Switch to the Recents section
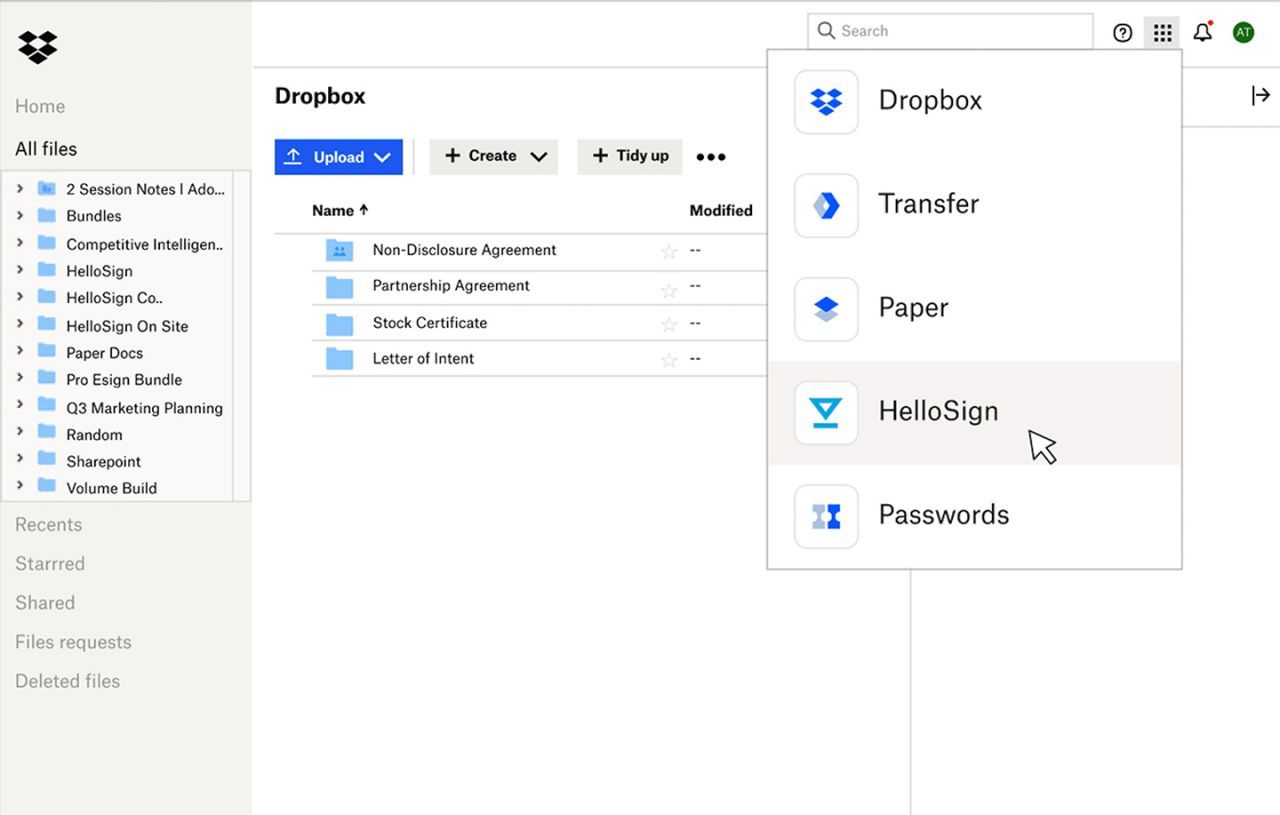 tap(48, 524)
